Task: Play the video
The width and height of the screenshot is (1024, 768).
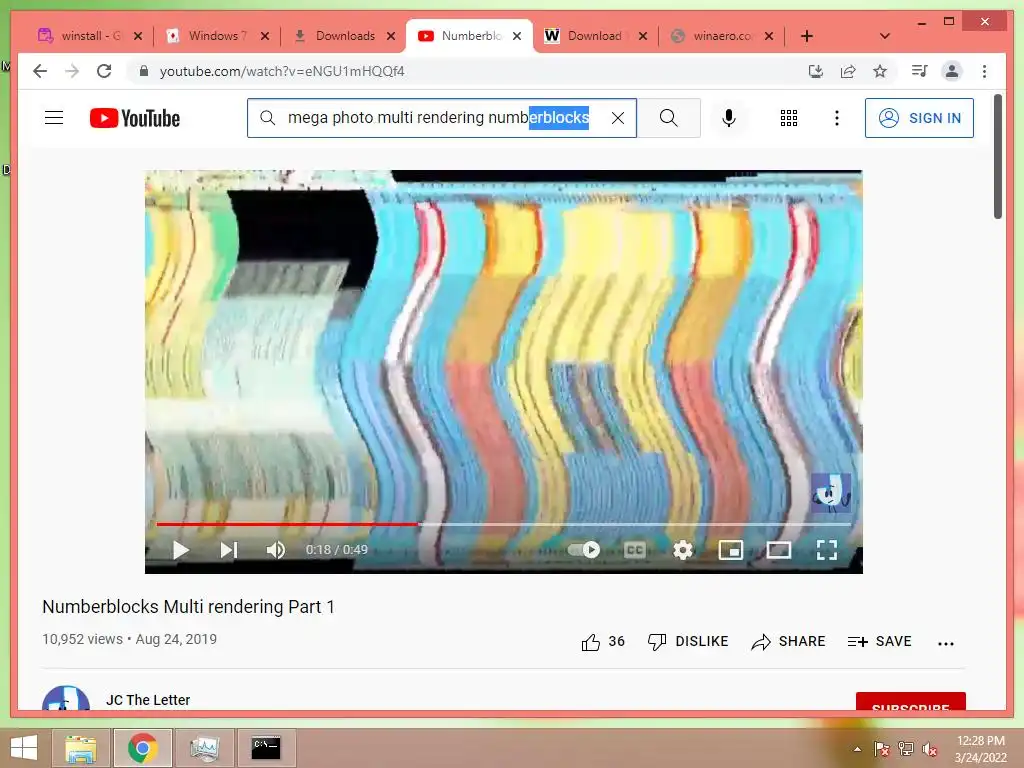Action: [x=181, y=550]
